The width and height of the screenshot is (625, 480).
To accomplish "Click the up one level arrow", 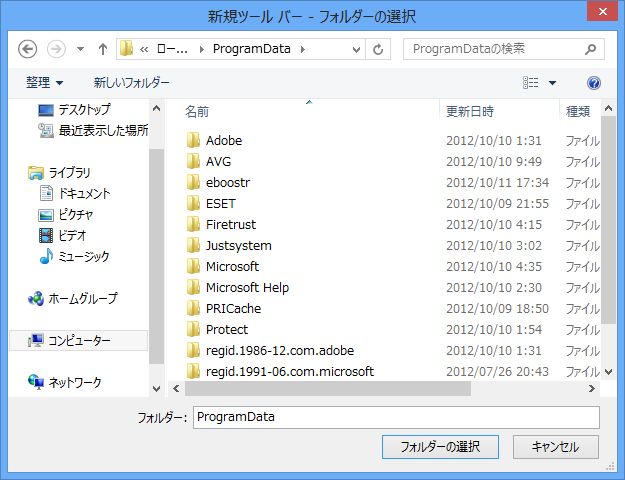I will coord(102,49).
